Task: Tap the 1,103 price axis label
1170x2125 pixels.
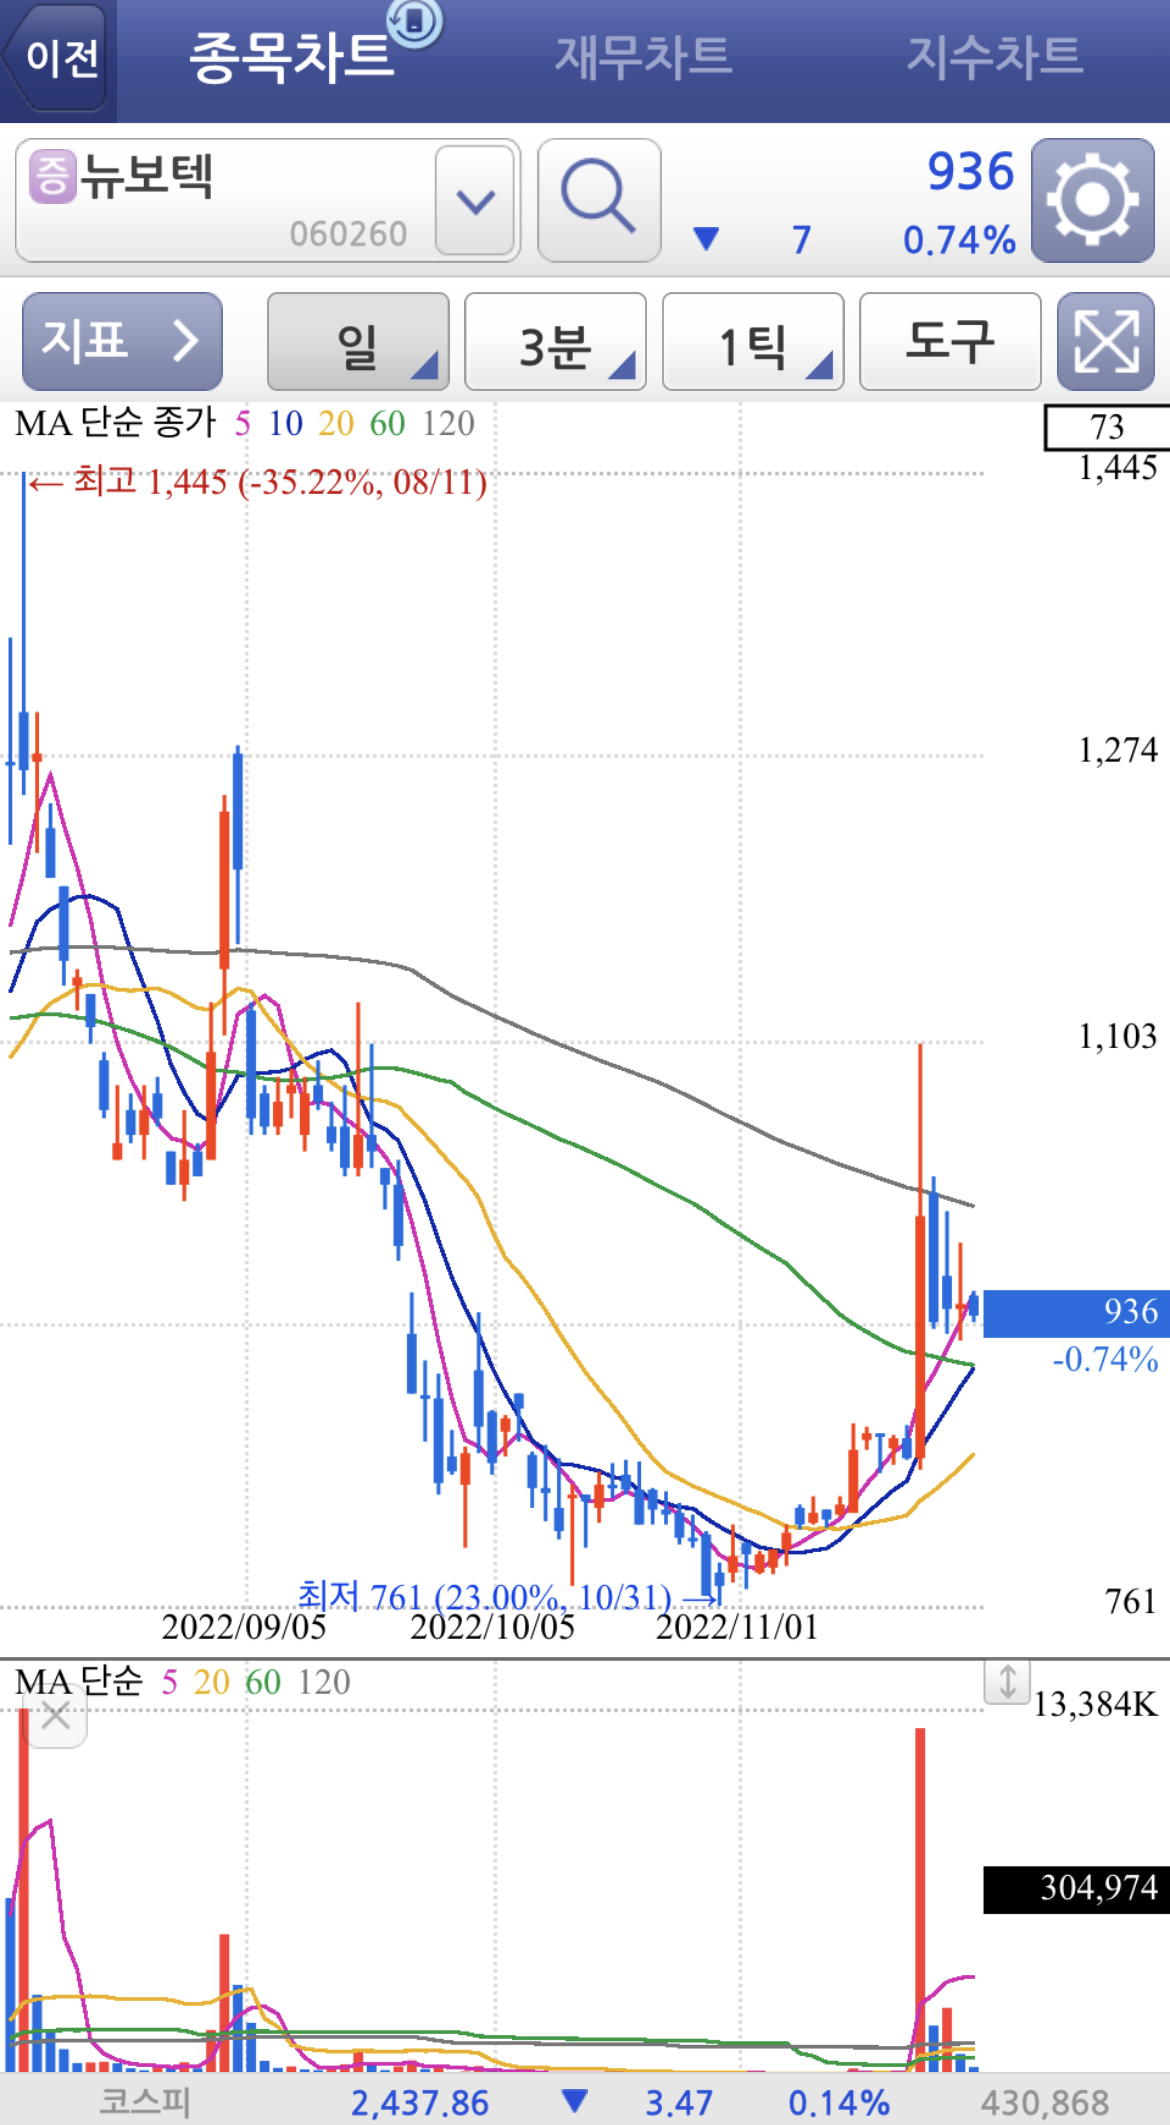Action: coord(1117,1036)
